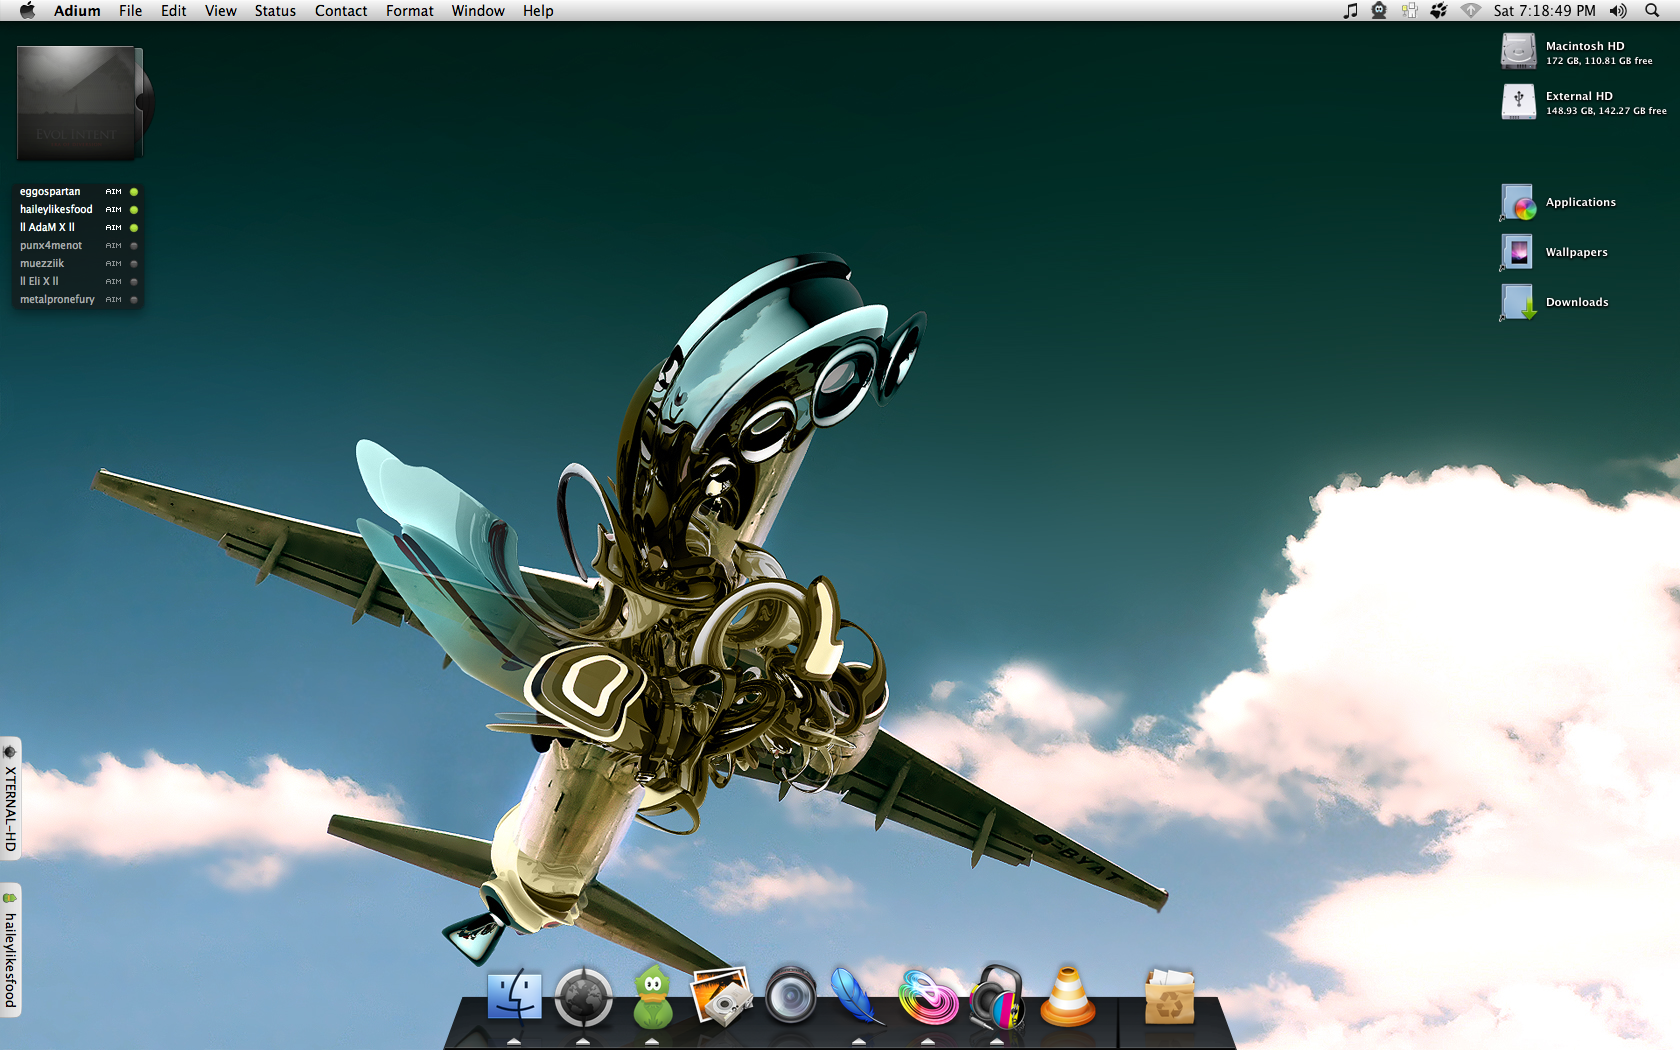The height and width of the screenshot is (1050, 1680).
Task: Select offline contact punx4menot
Action: (x=78, y=246)
